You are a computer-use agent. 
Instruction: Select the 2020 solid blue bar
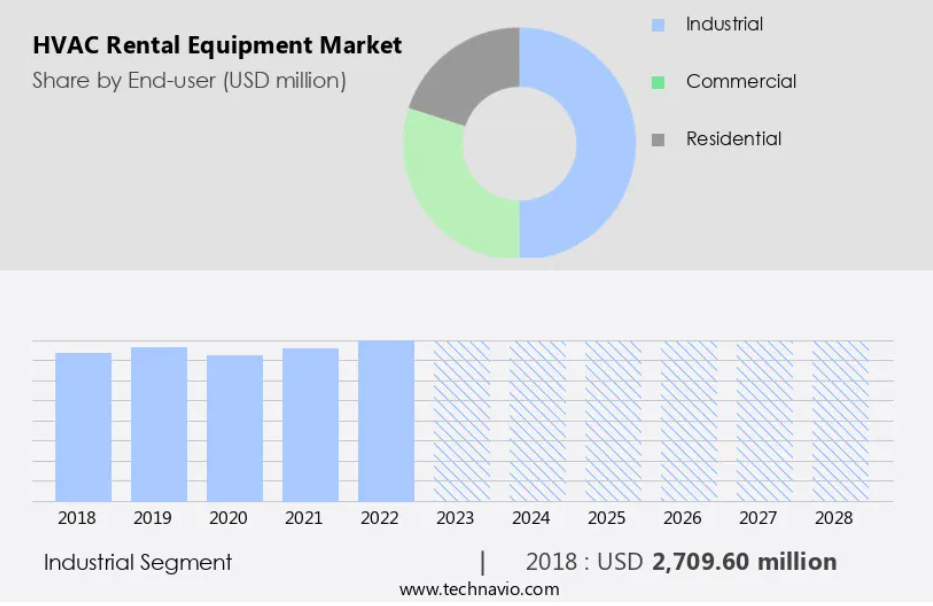tap(235, 428)
